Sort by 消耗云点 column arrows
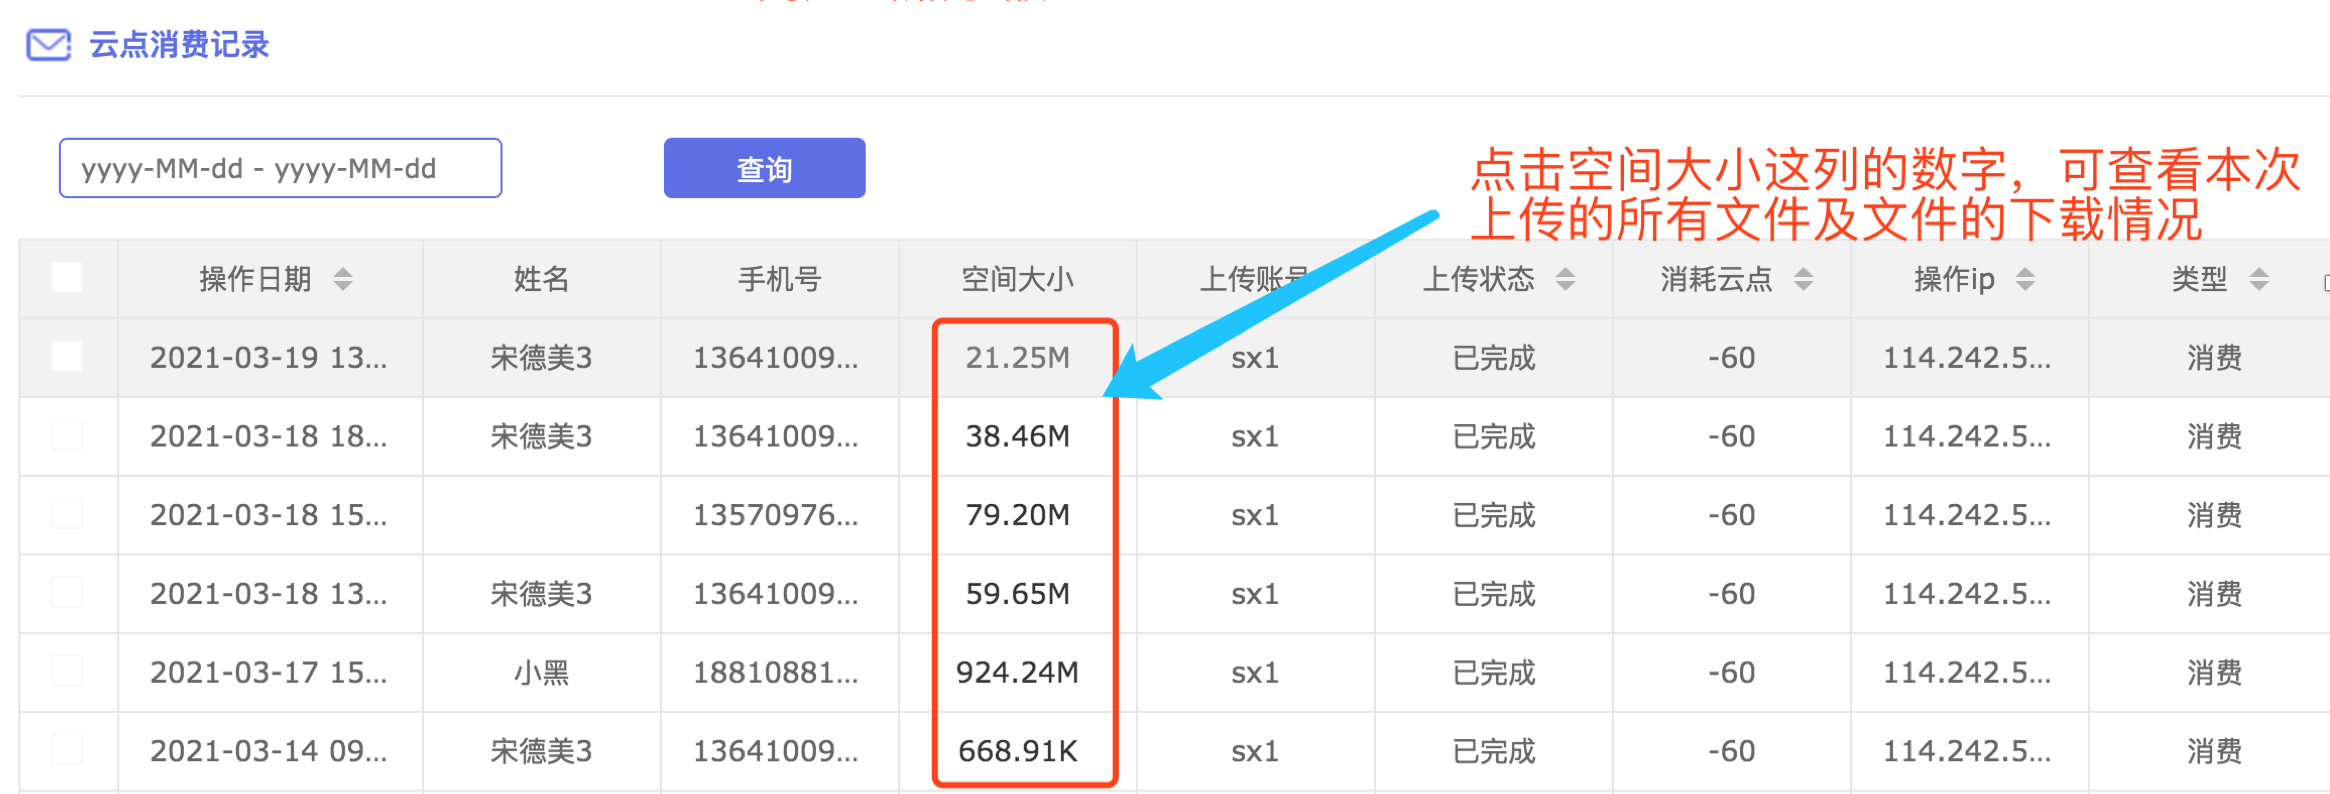 coord(1803,279)
